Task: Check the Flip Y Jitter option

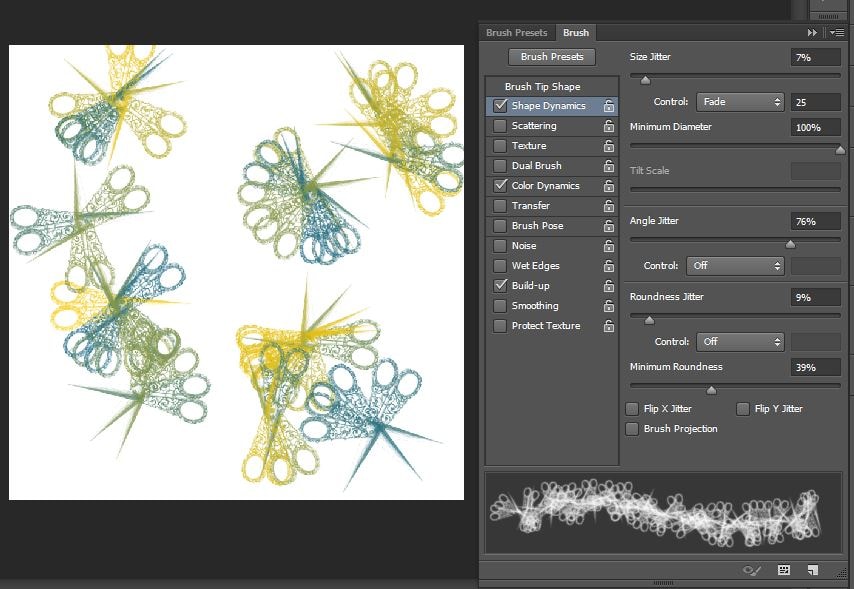Action: tap(743, 409)
